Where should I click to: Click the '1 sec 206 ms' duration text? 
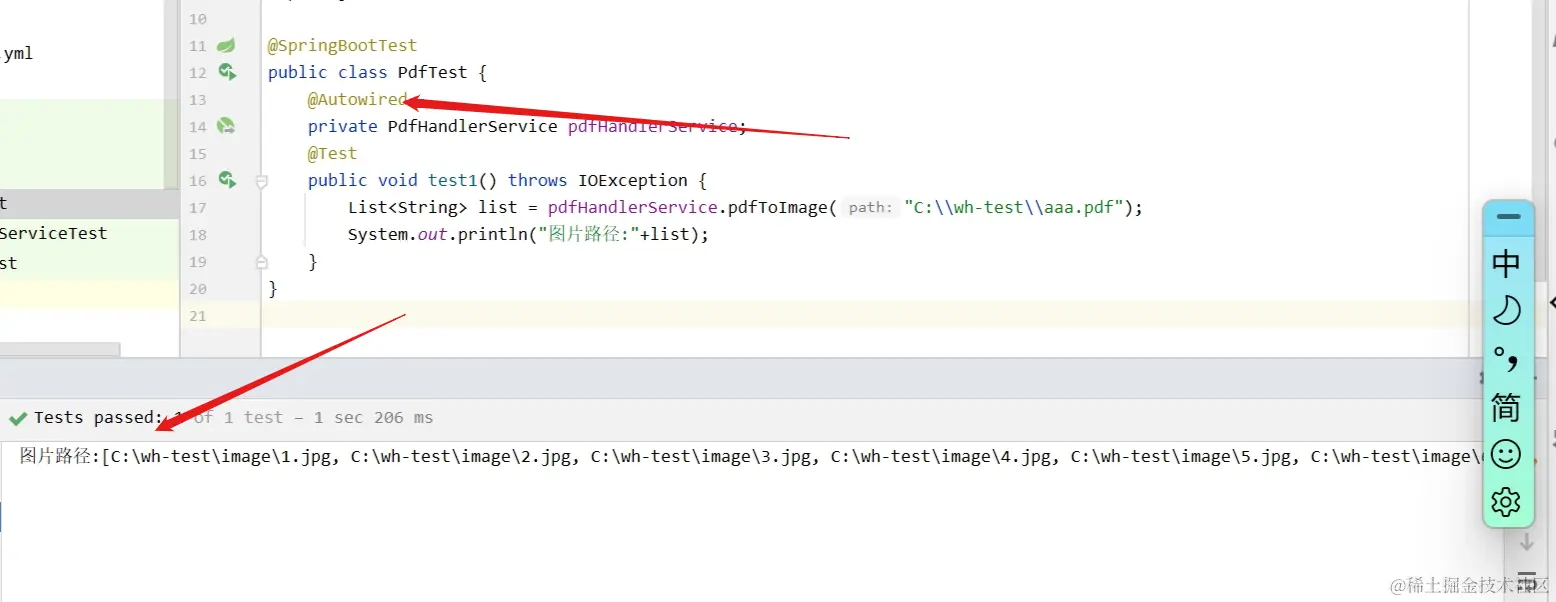coord(373,417)
